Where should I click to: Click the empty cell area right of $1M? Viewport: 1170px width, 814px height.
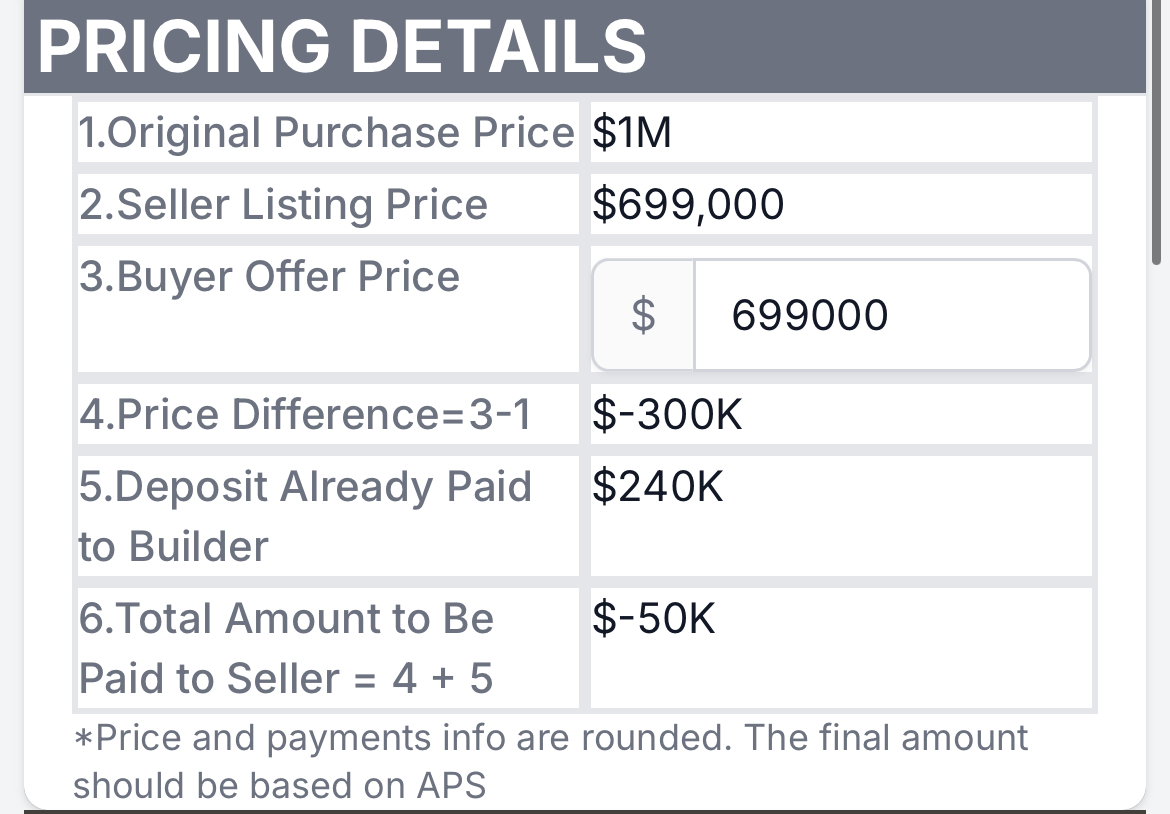coord(882,132)
